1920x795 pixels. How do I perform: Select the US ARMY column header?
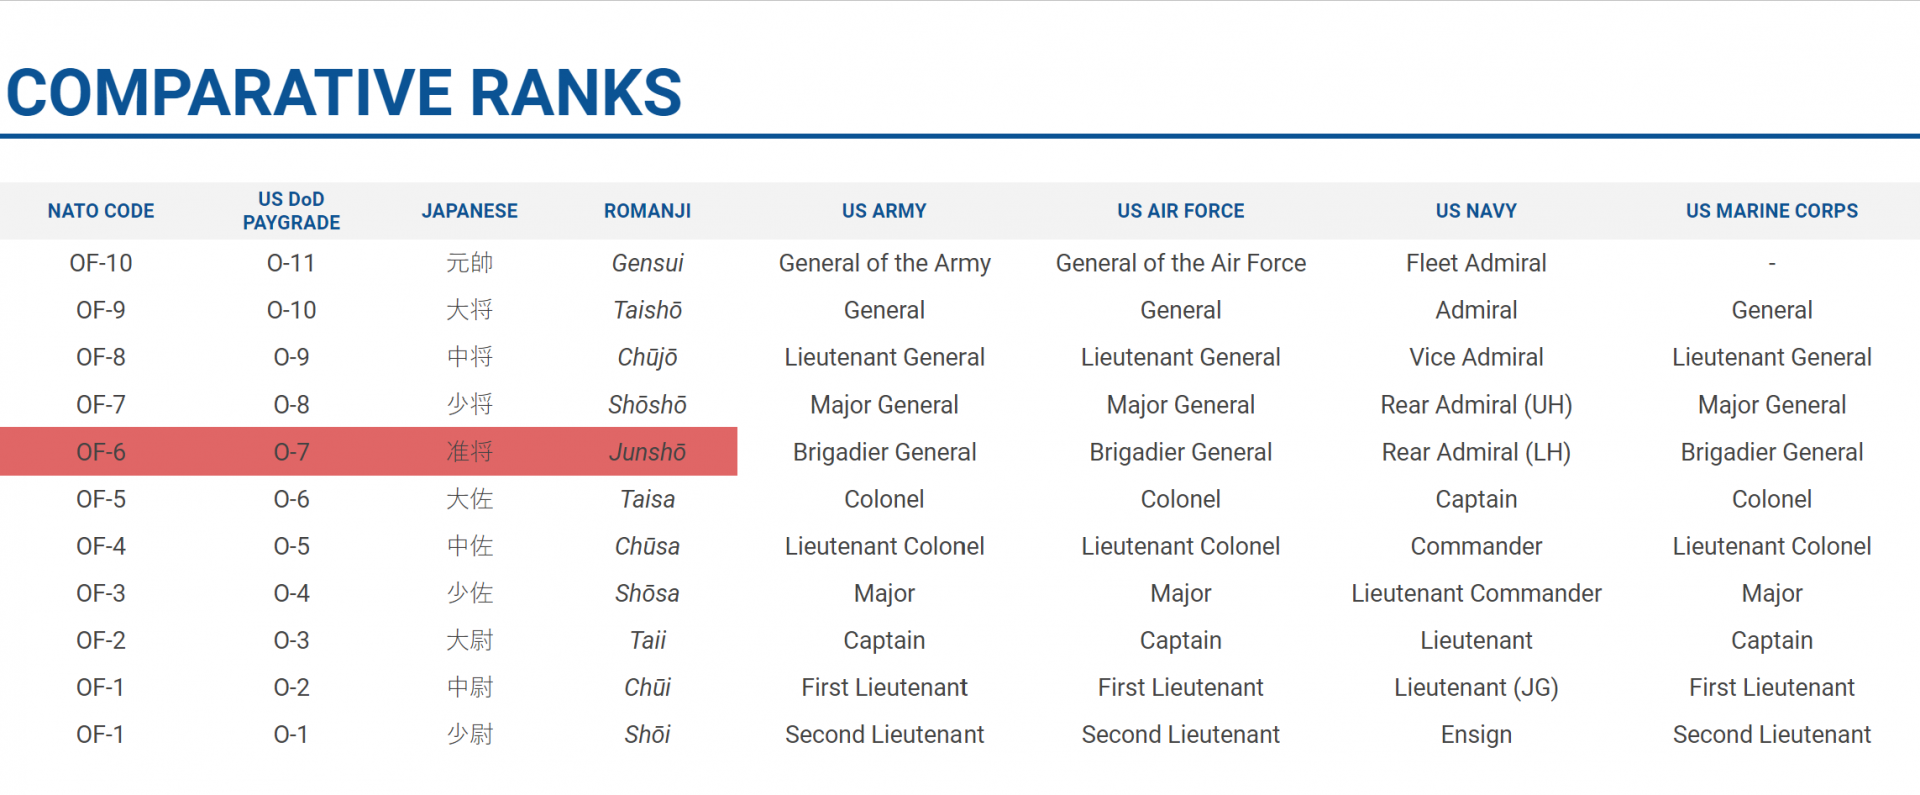click(x=884, y=211)
